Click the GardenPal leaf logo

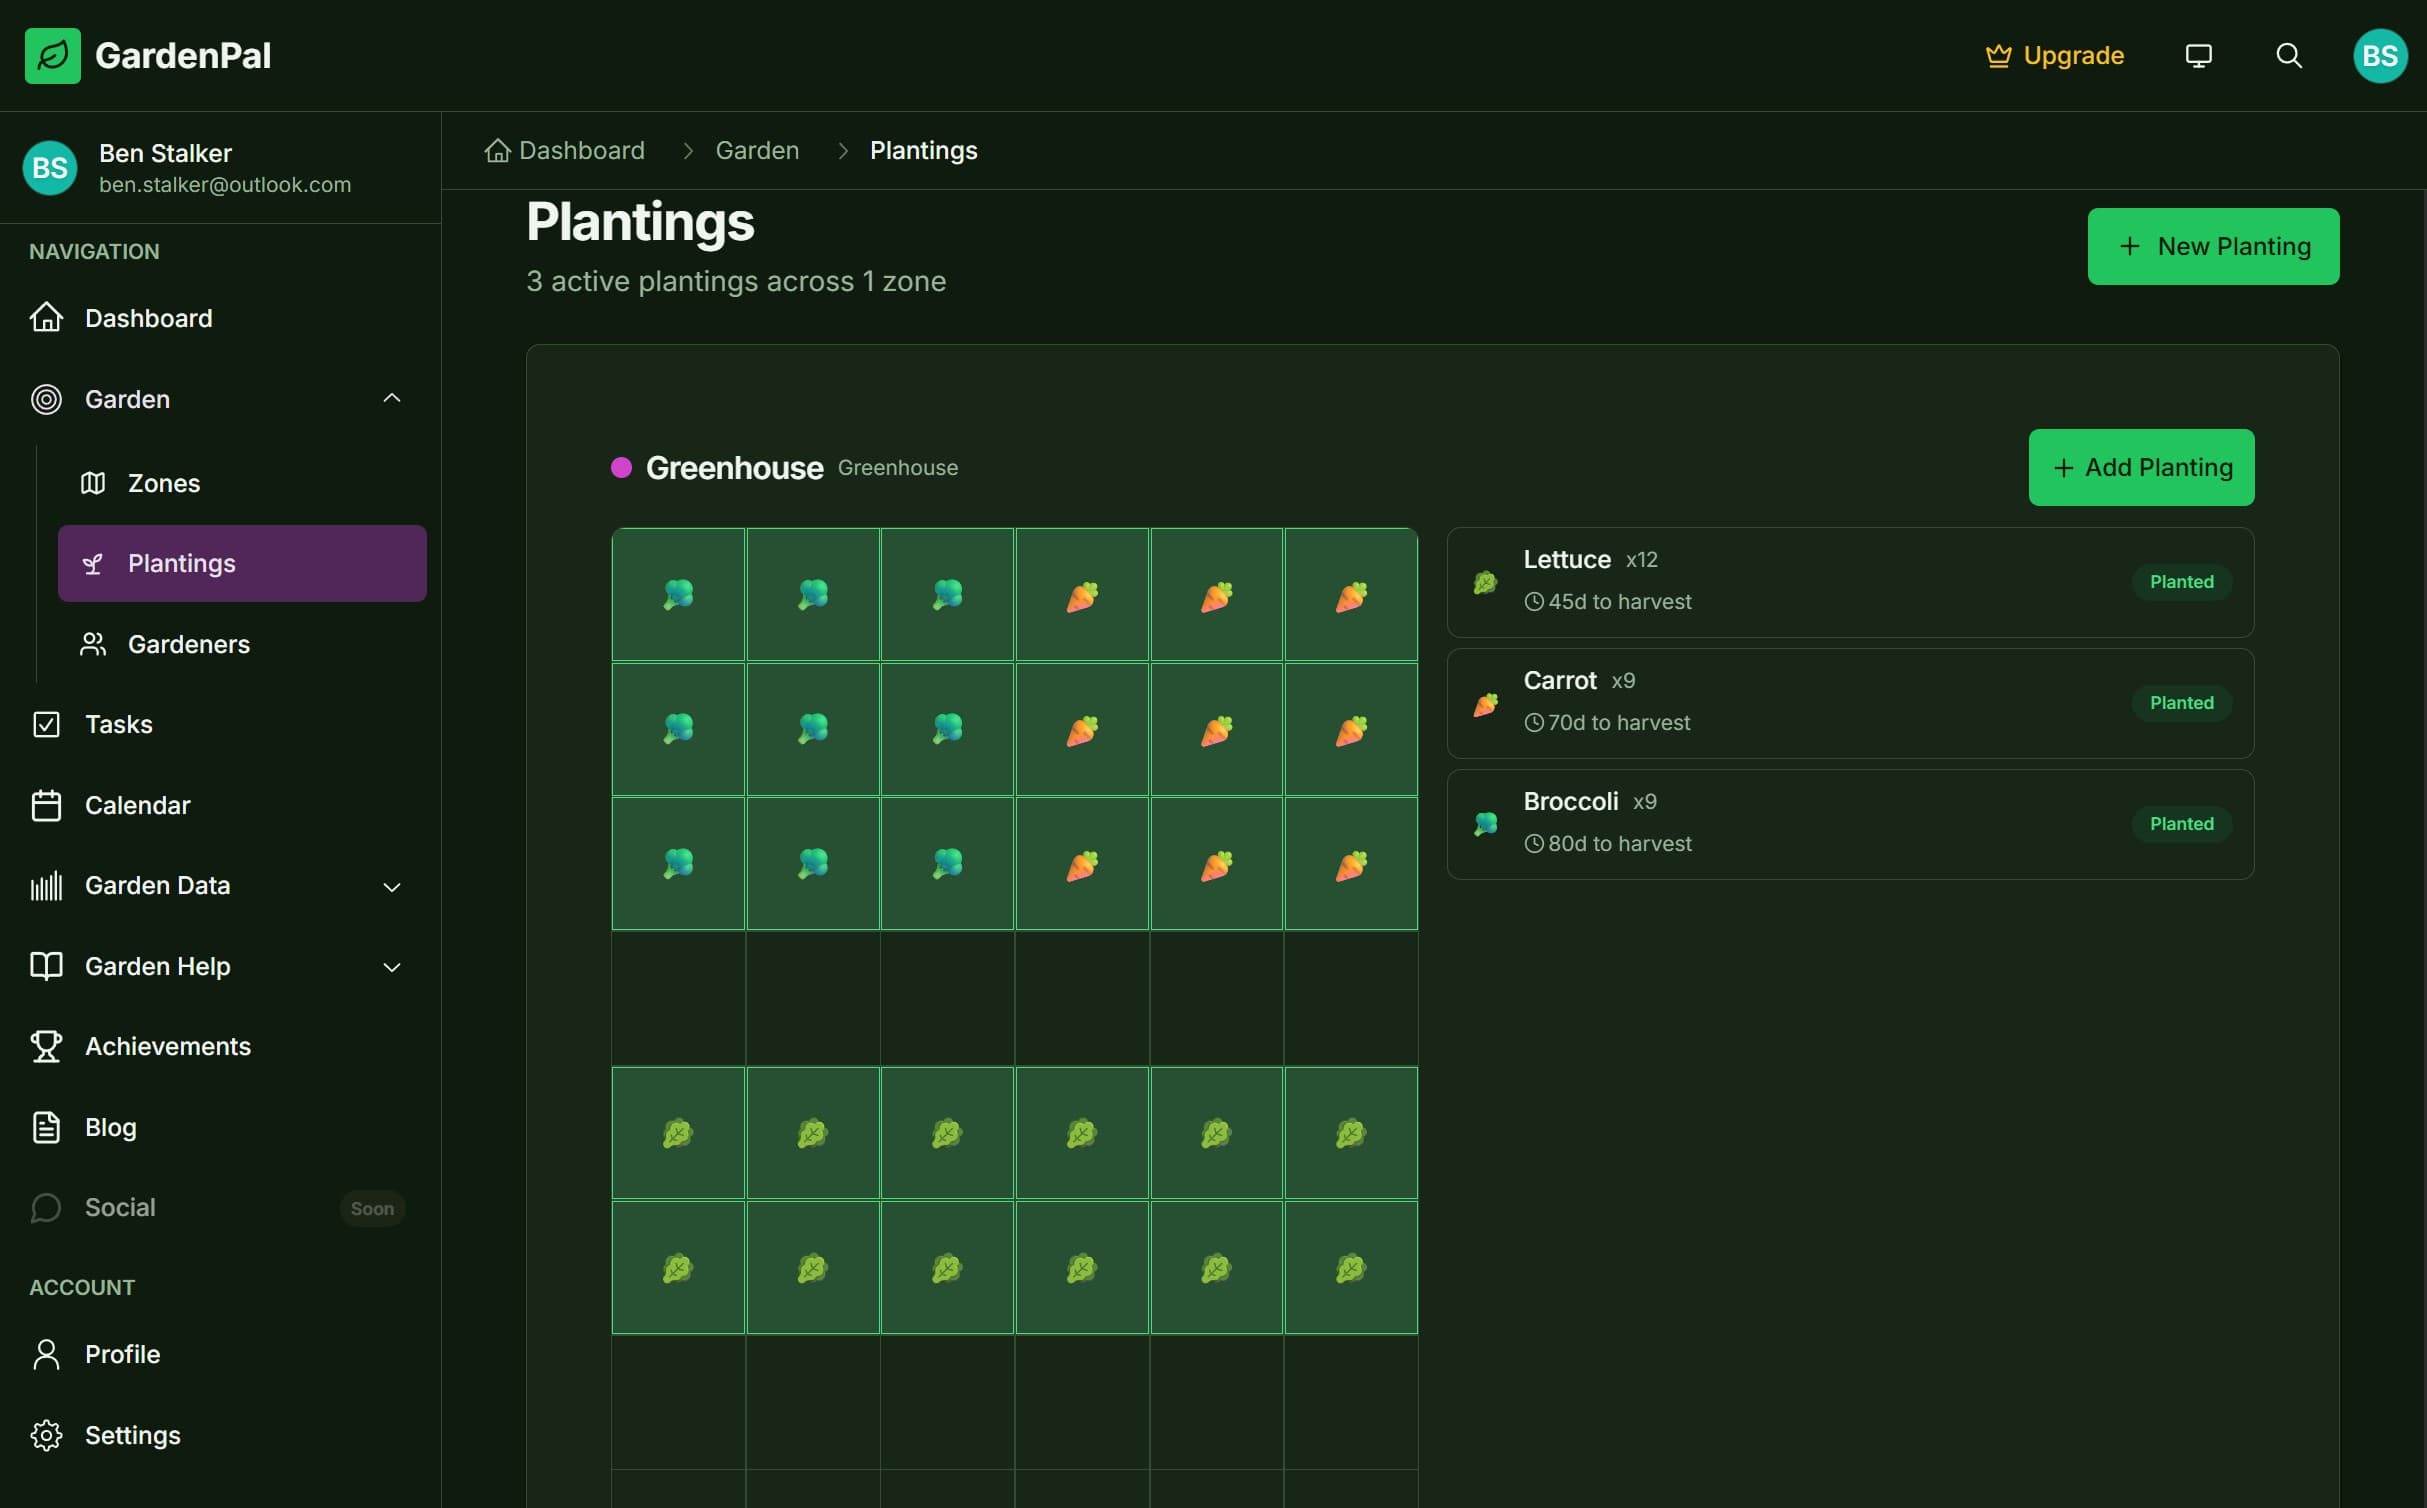coord(53,56)
